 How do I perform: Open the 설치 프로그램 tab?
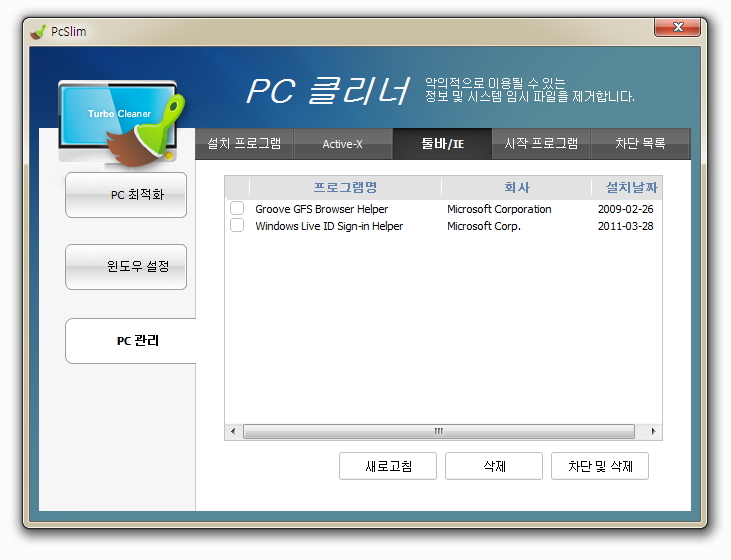tap(244, 144)
